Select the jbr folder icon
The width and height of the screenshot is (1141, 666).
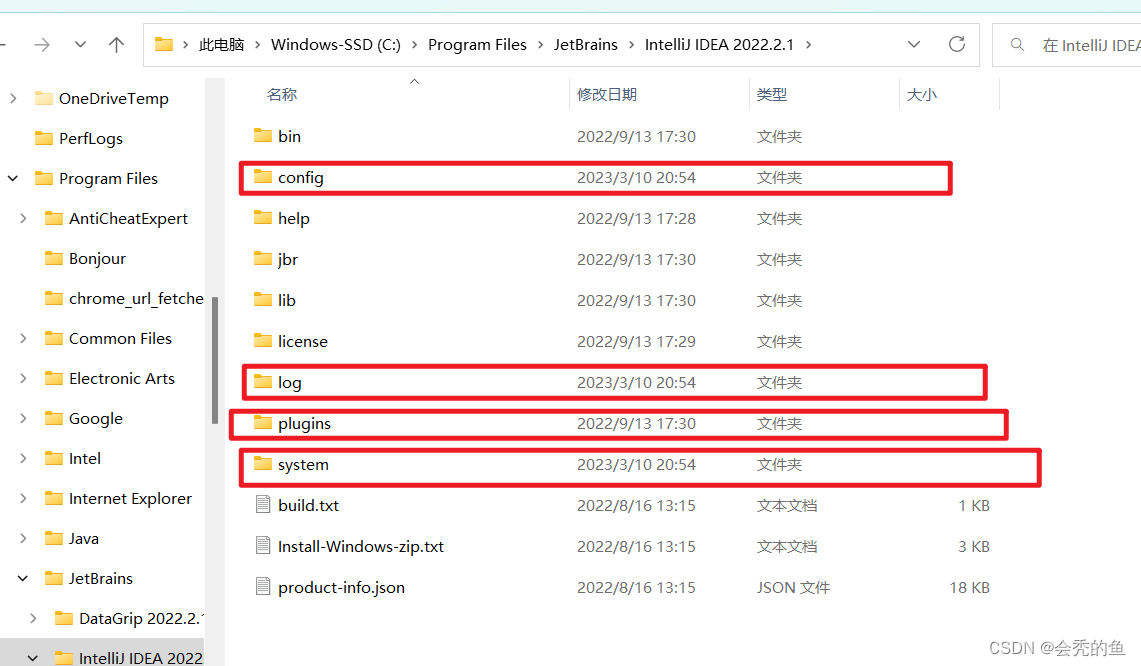coord(263,258)
